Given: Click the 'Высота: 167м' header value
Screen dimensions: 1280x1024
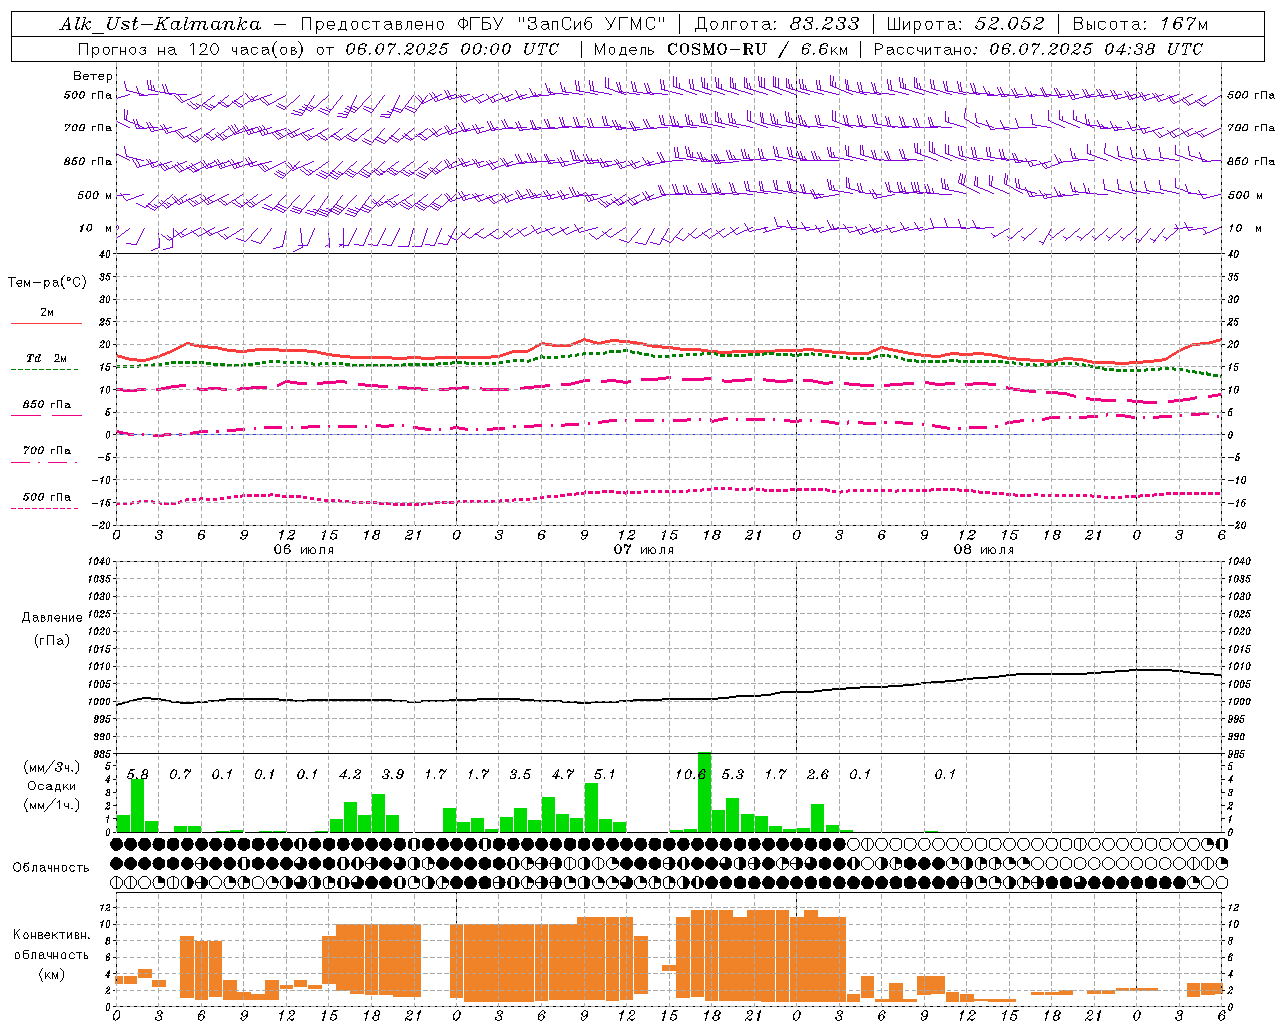Looking at the screenshot, I should tap(1140, 24).
